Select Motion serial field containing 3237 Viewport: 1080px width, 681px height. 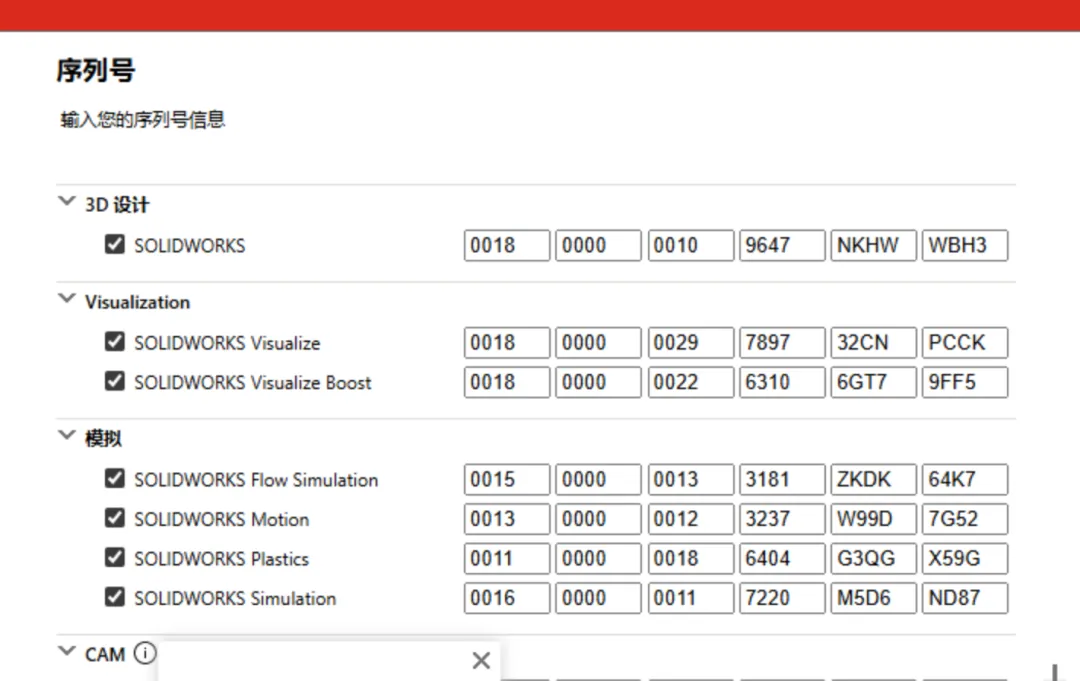(782, 518)
